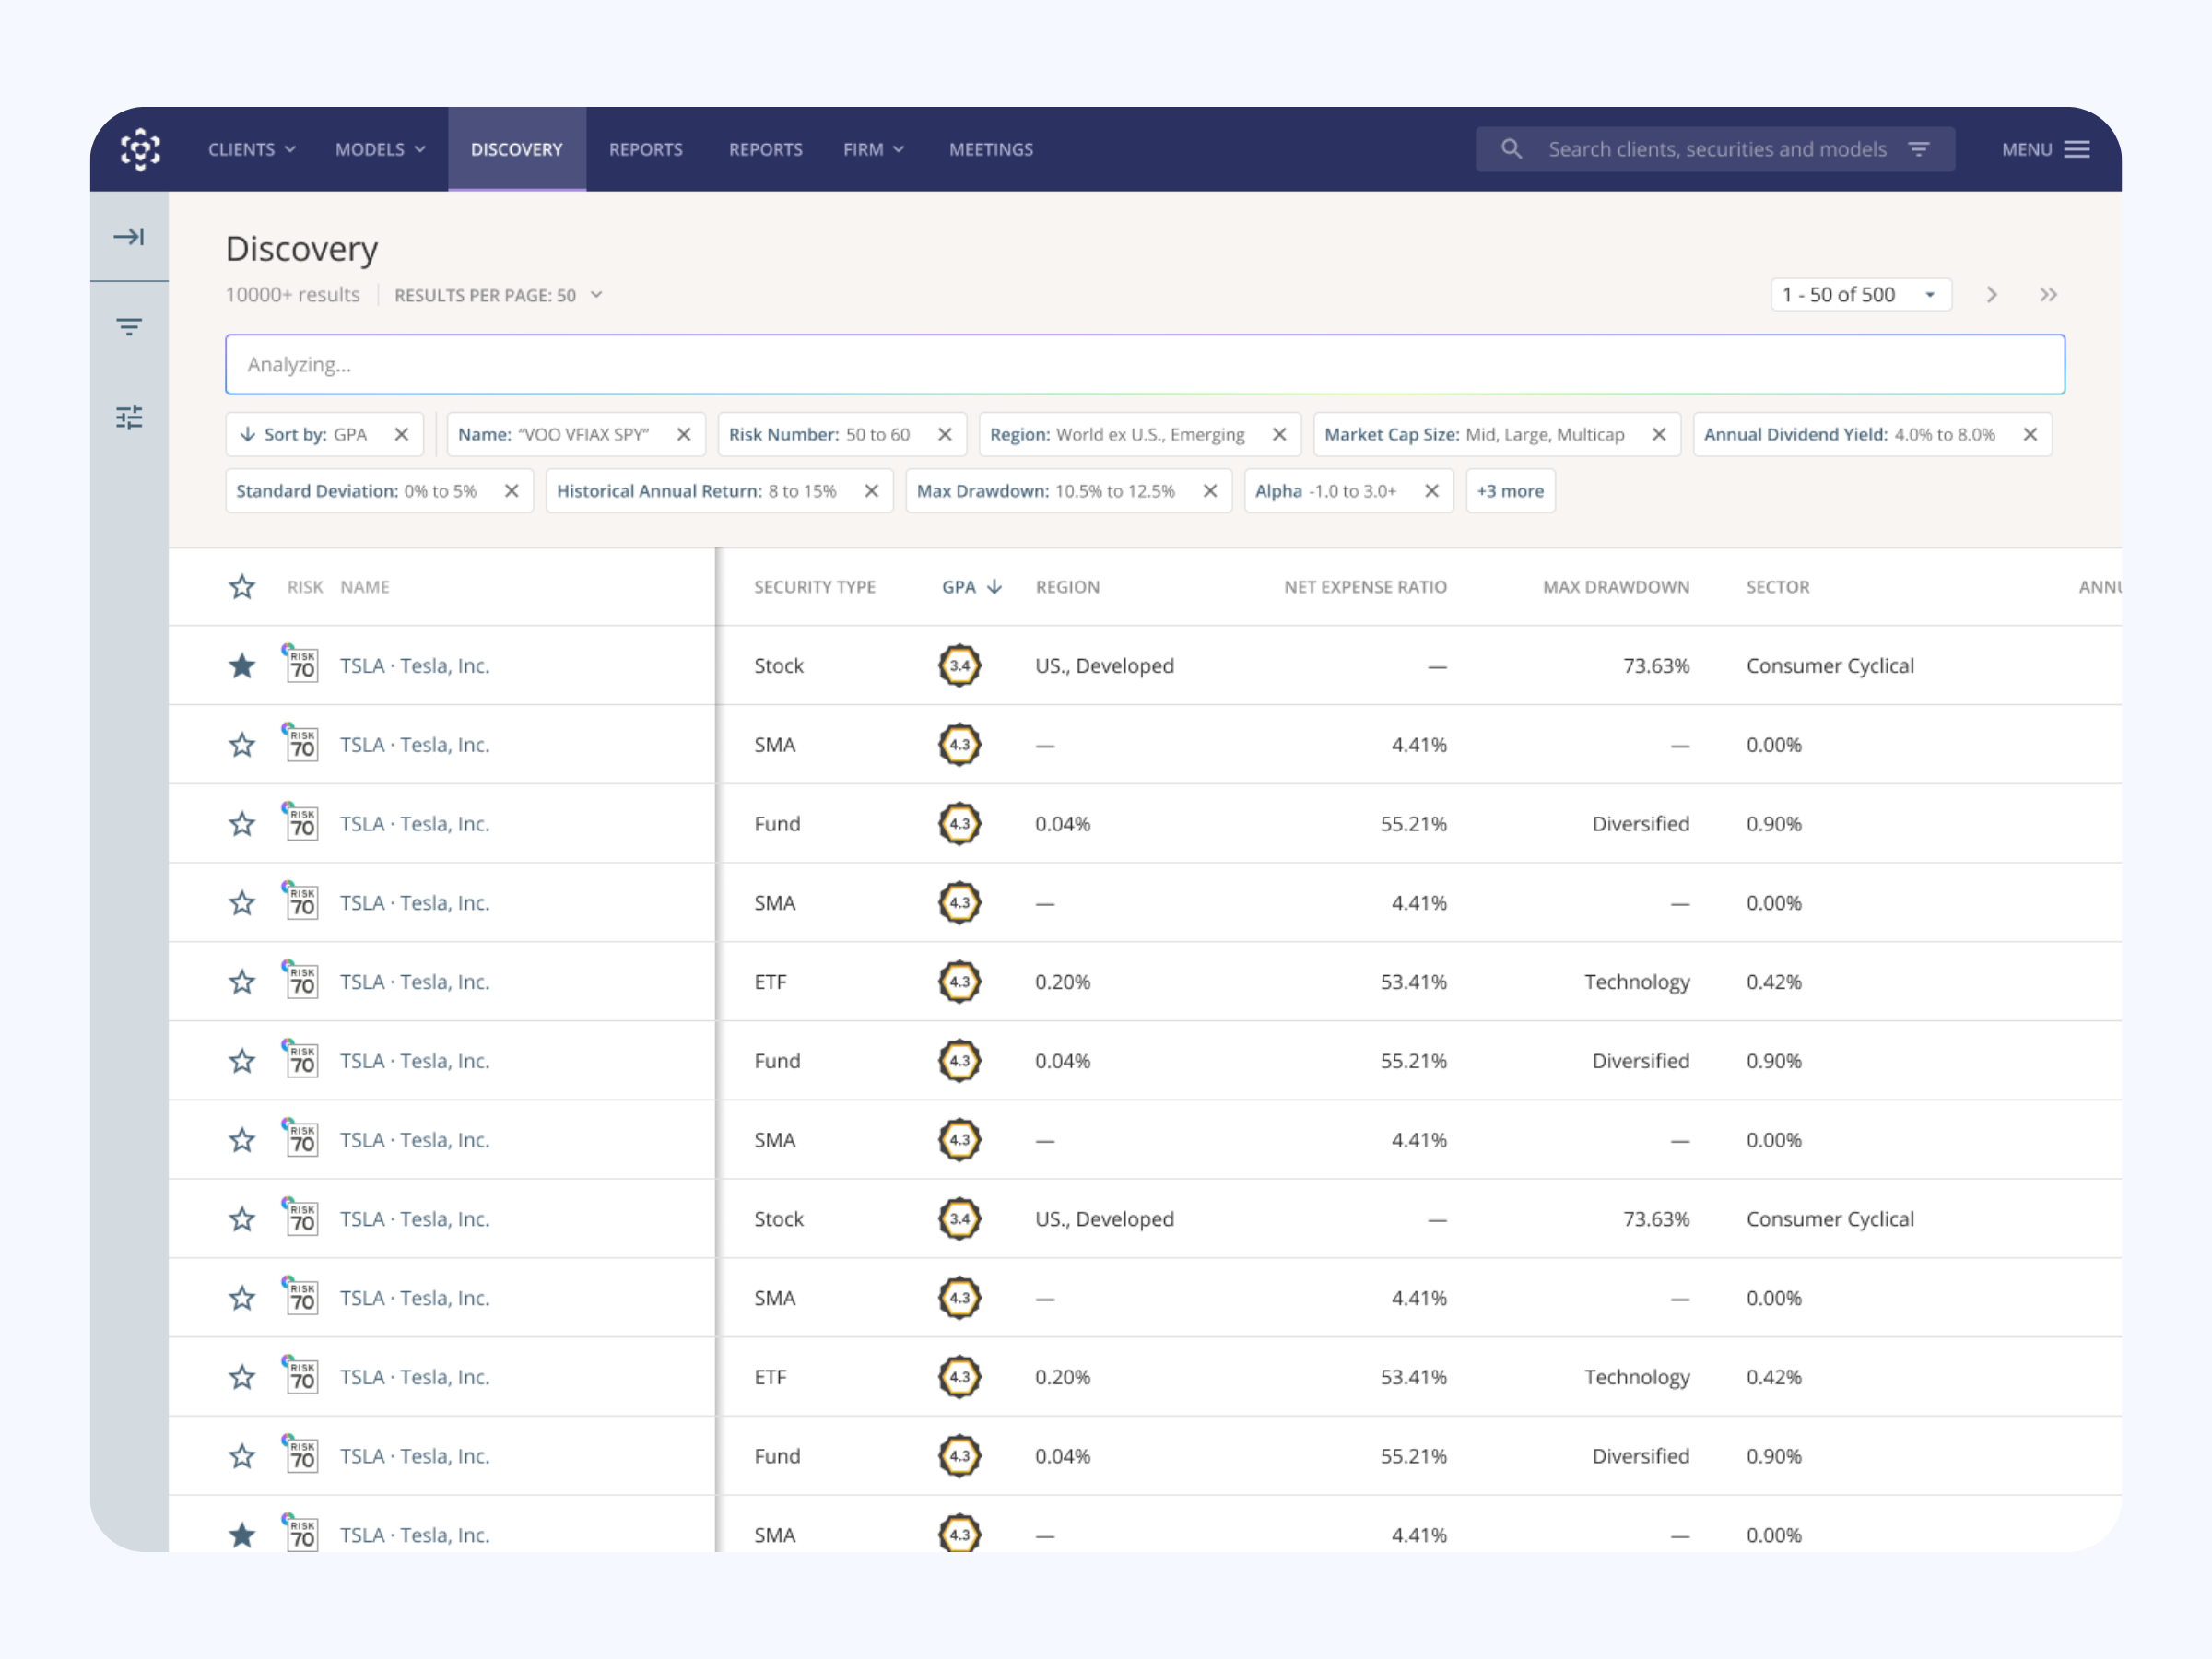Go to MEETINGS nav item

tap(991, 149)
